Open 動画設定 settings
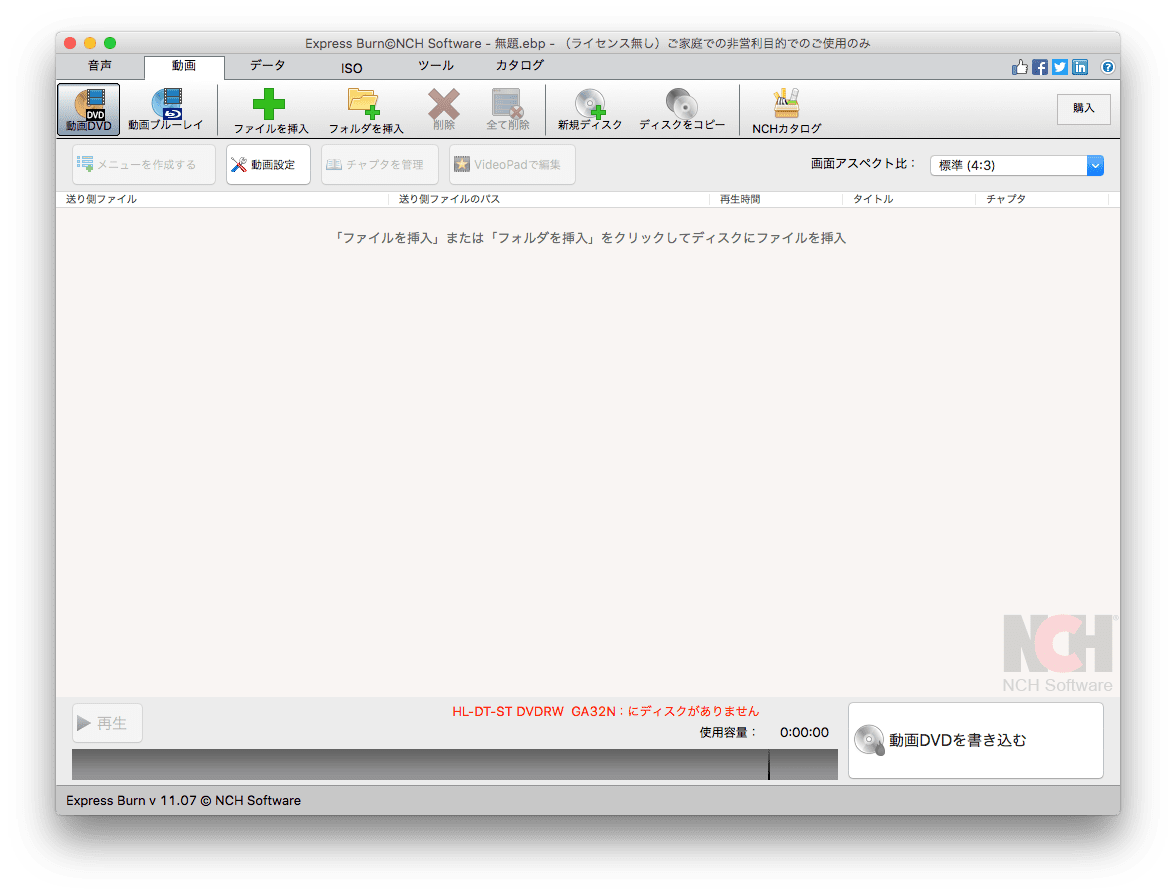The image size is (1176, 895). coord(268,164)
